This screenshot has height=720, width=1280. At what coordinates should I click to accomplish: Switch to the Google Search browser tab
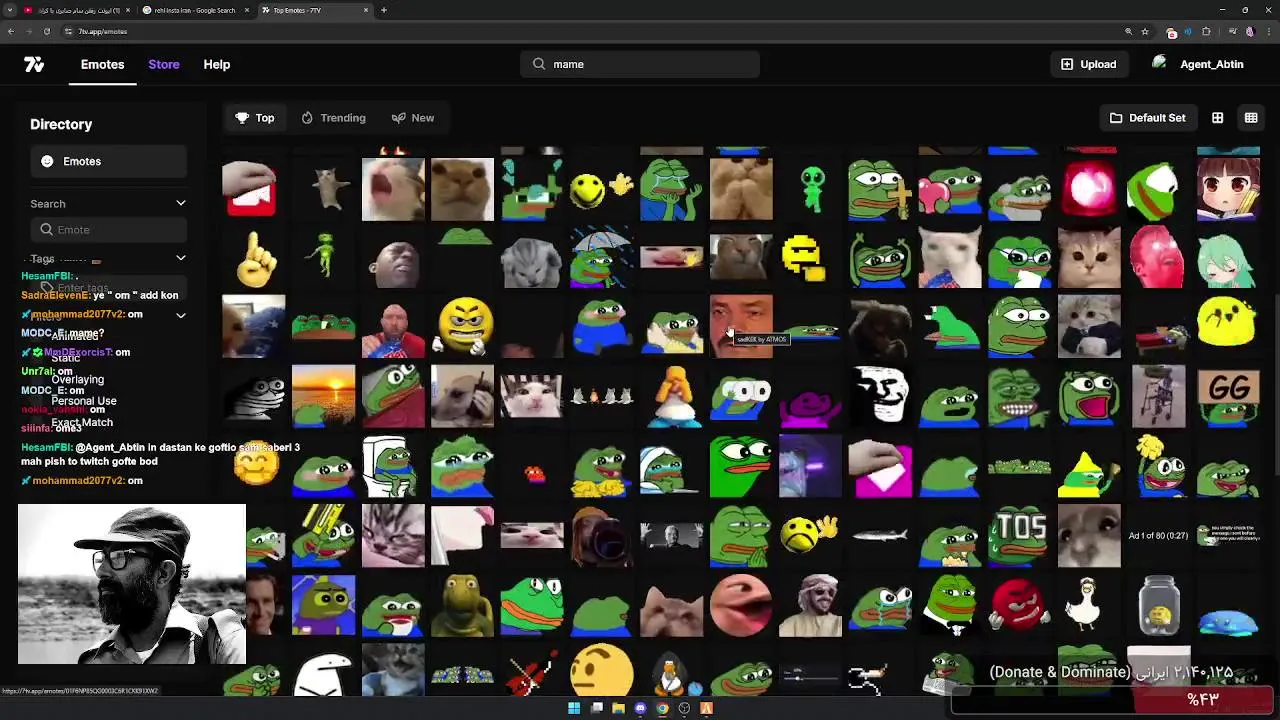point(195,10)
